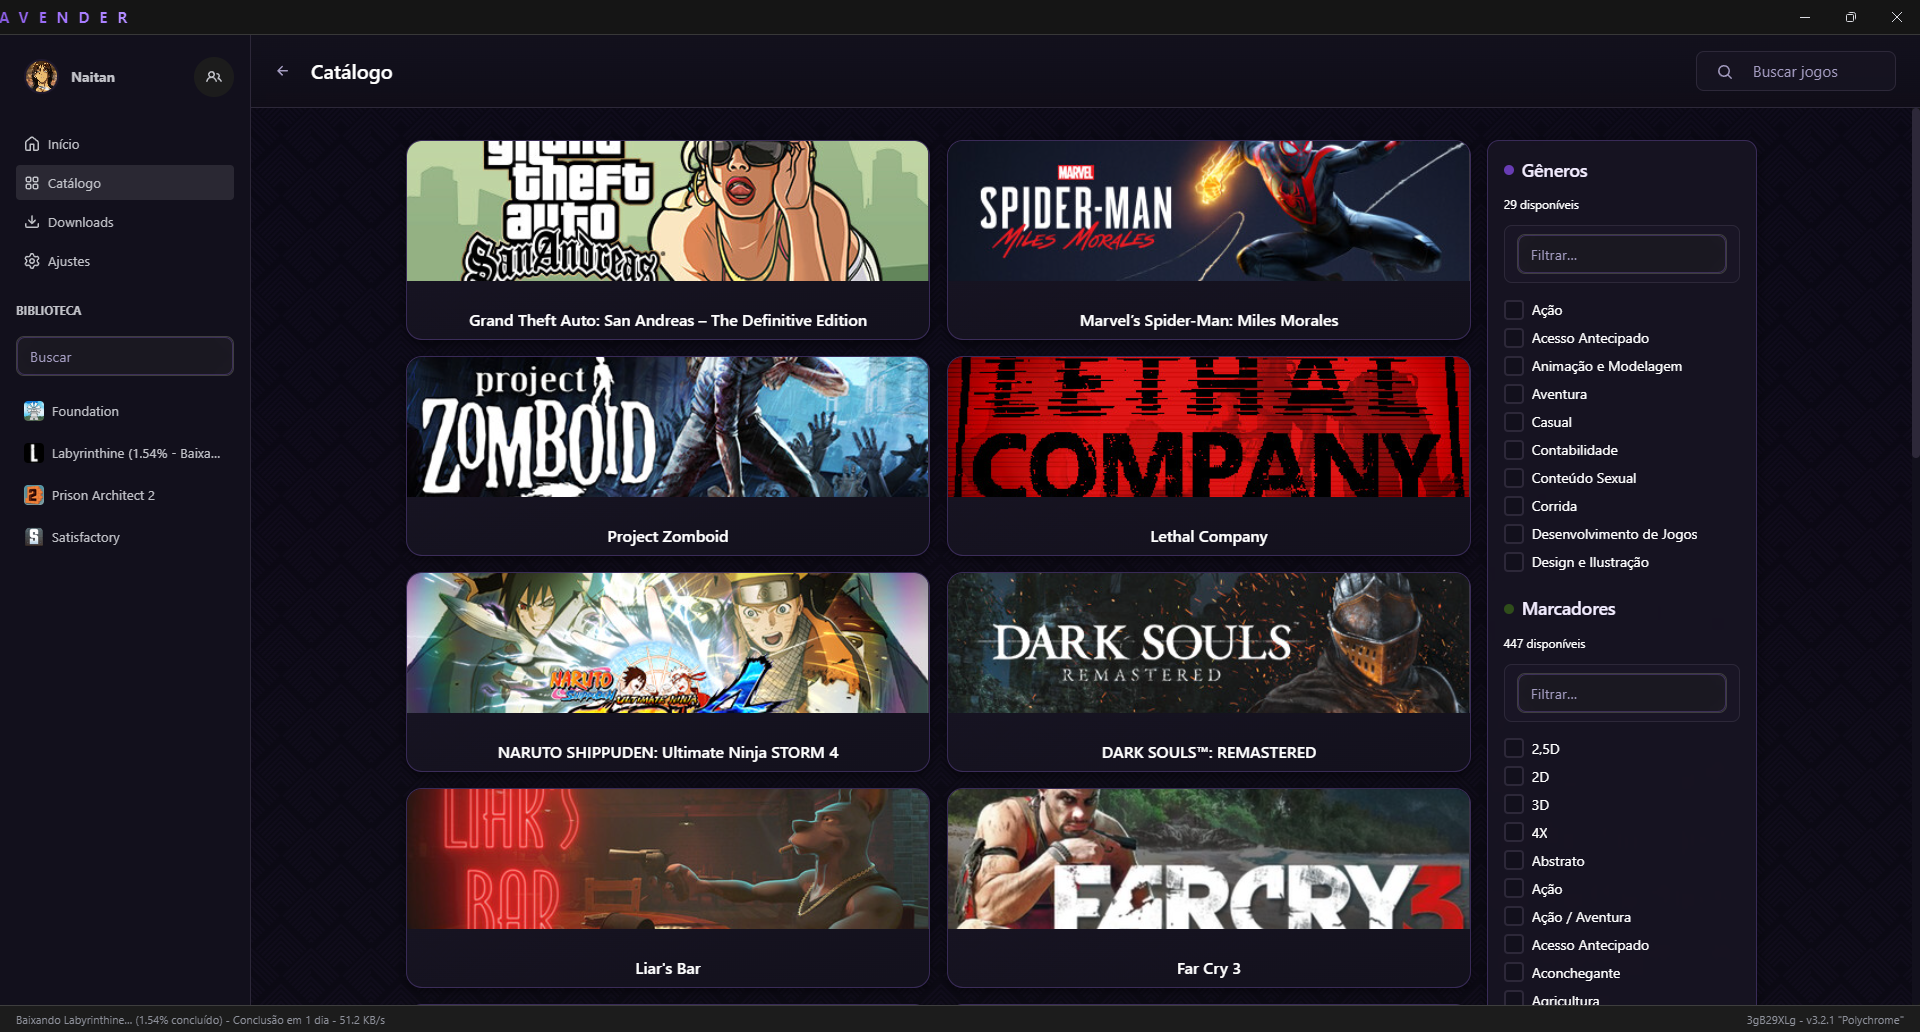Open DARK SOULS: REMASTERED from the catalog

[1208, 672]
